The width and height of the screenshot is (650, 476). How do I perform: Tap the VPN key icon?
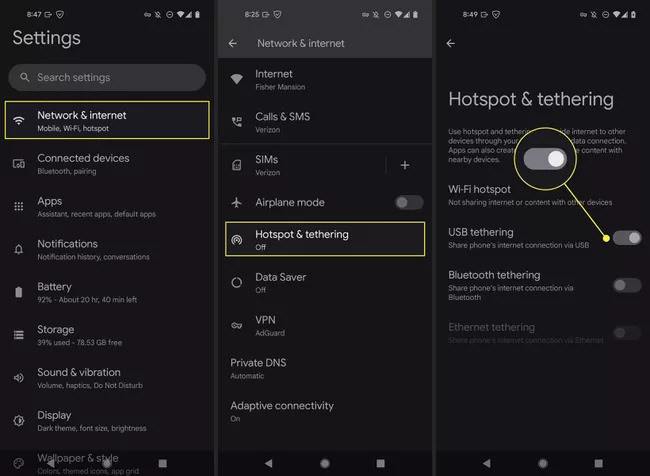[x=237, y=325]
